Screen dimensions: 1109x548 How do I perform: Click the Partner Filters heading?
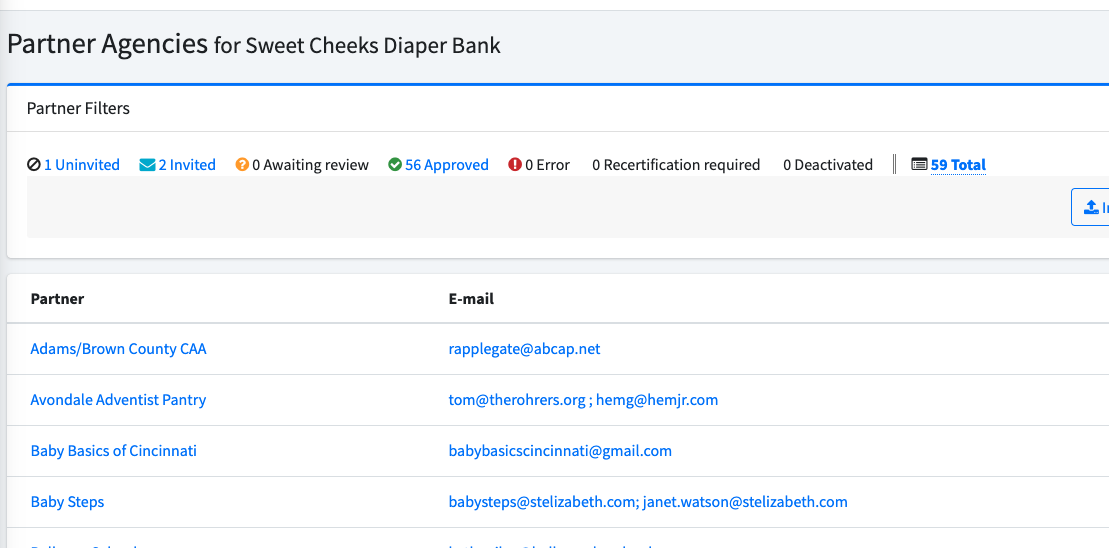(x=78, y=108)
